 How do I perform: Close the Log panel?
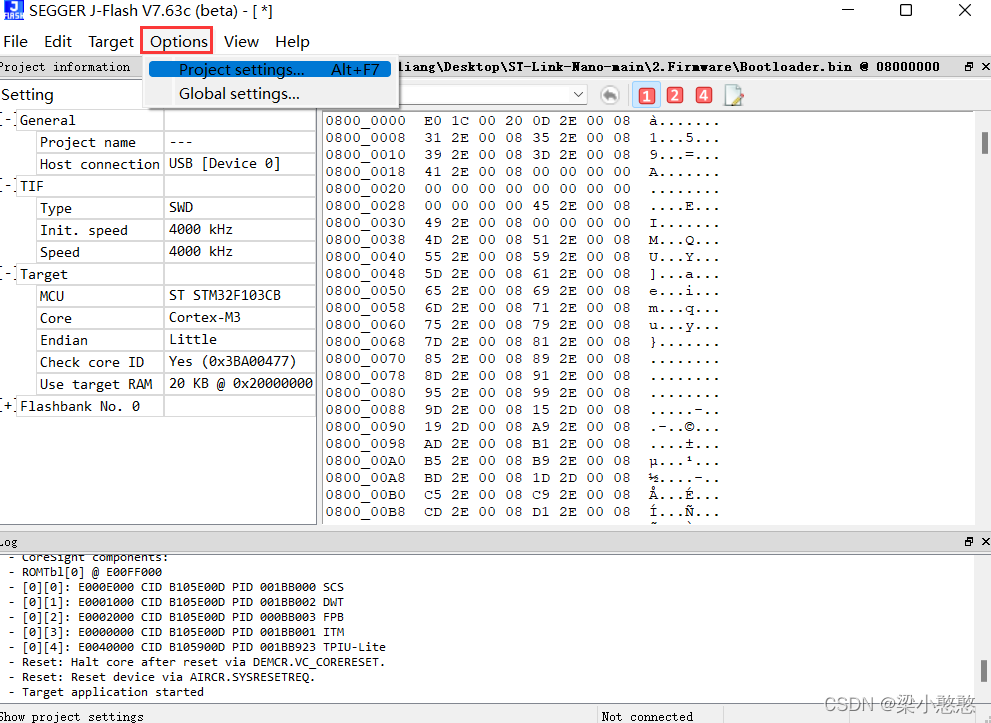click(985, 542)
